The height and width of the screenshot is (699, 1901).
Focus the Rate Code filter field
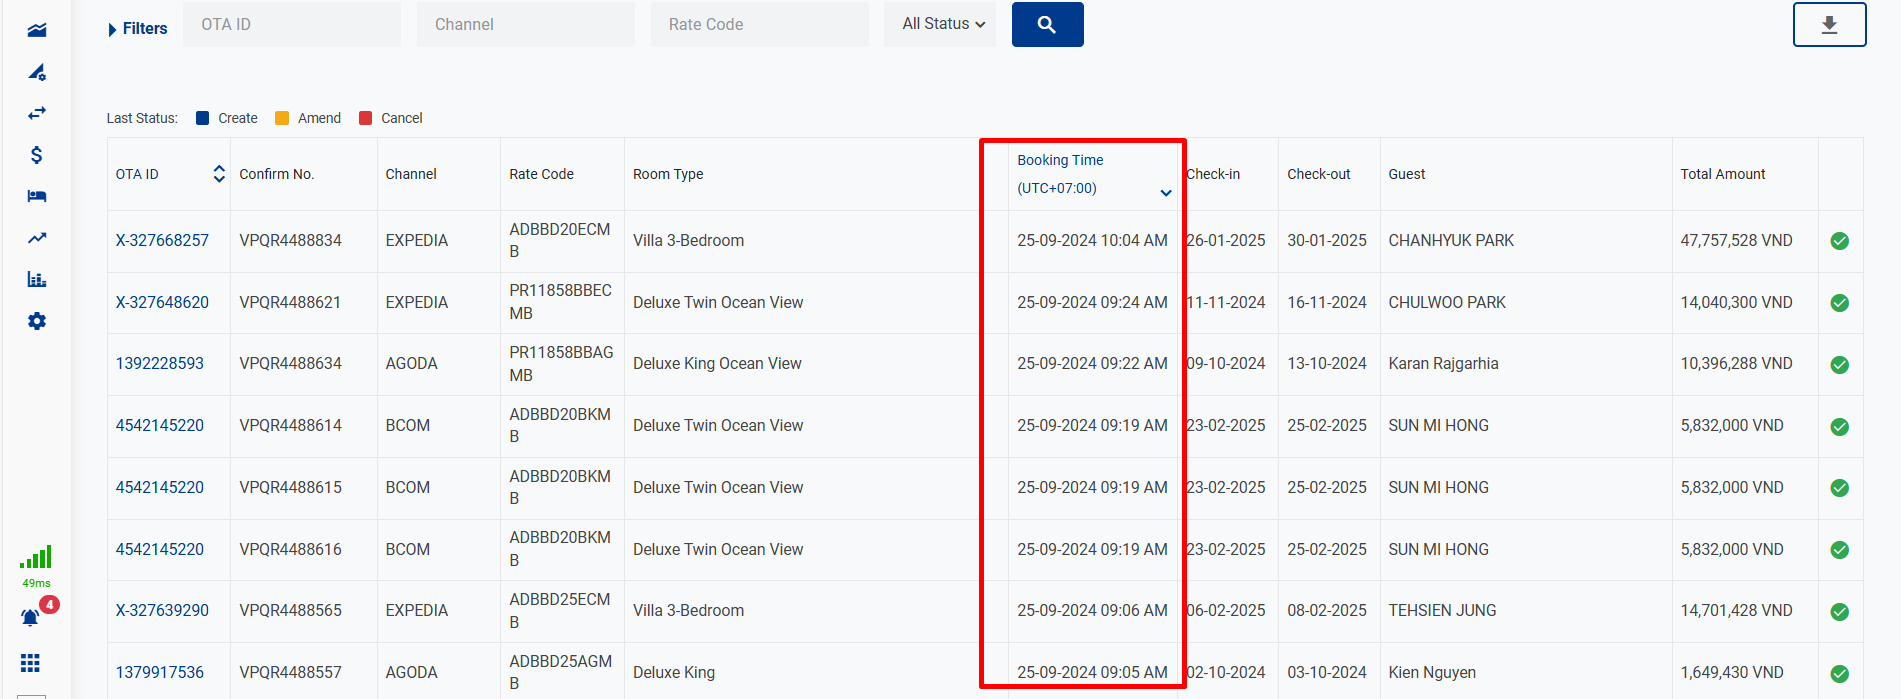click(759, 25)
